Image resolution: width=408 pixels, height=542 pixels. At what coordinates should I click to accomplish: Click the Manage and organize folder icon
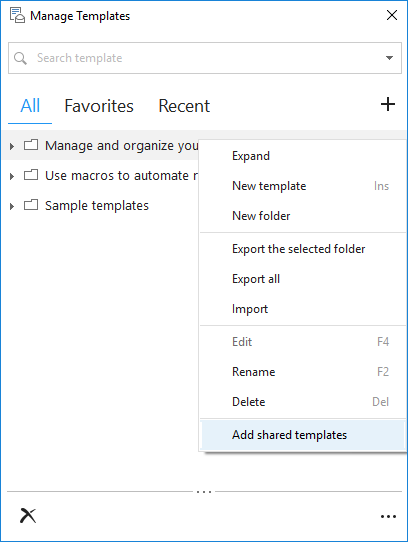point(31,145)
